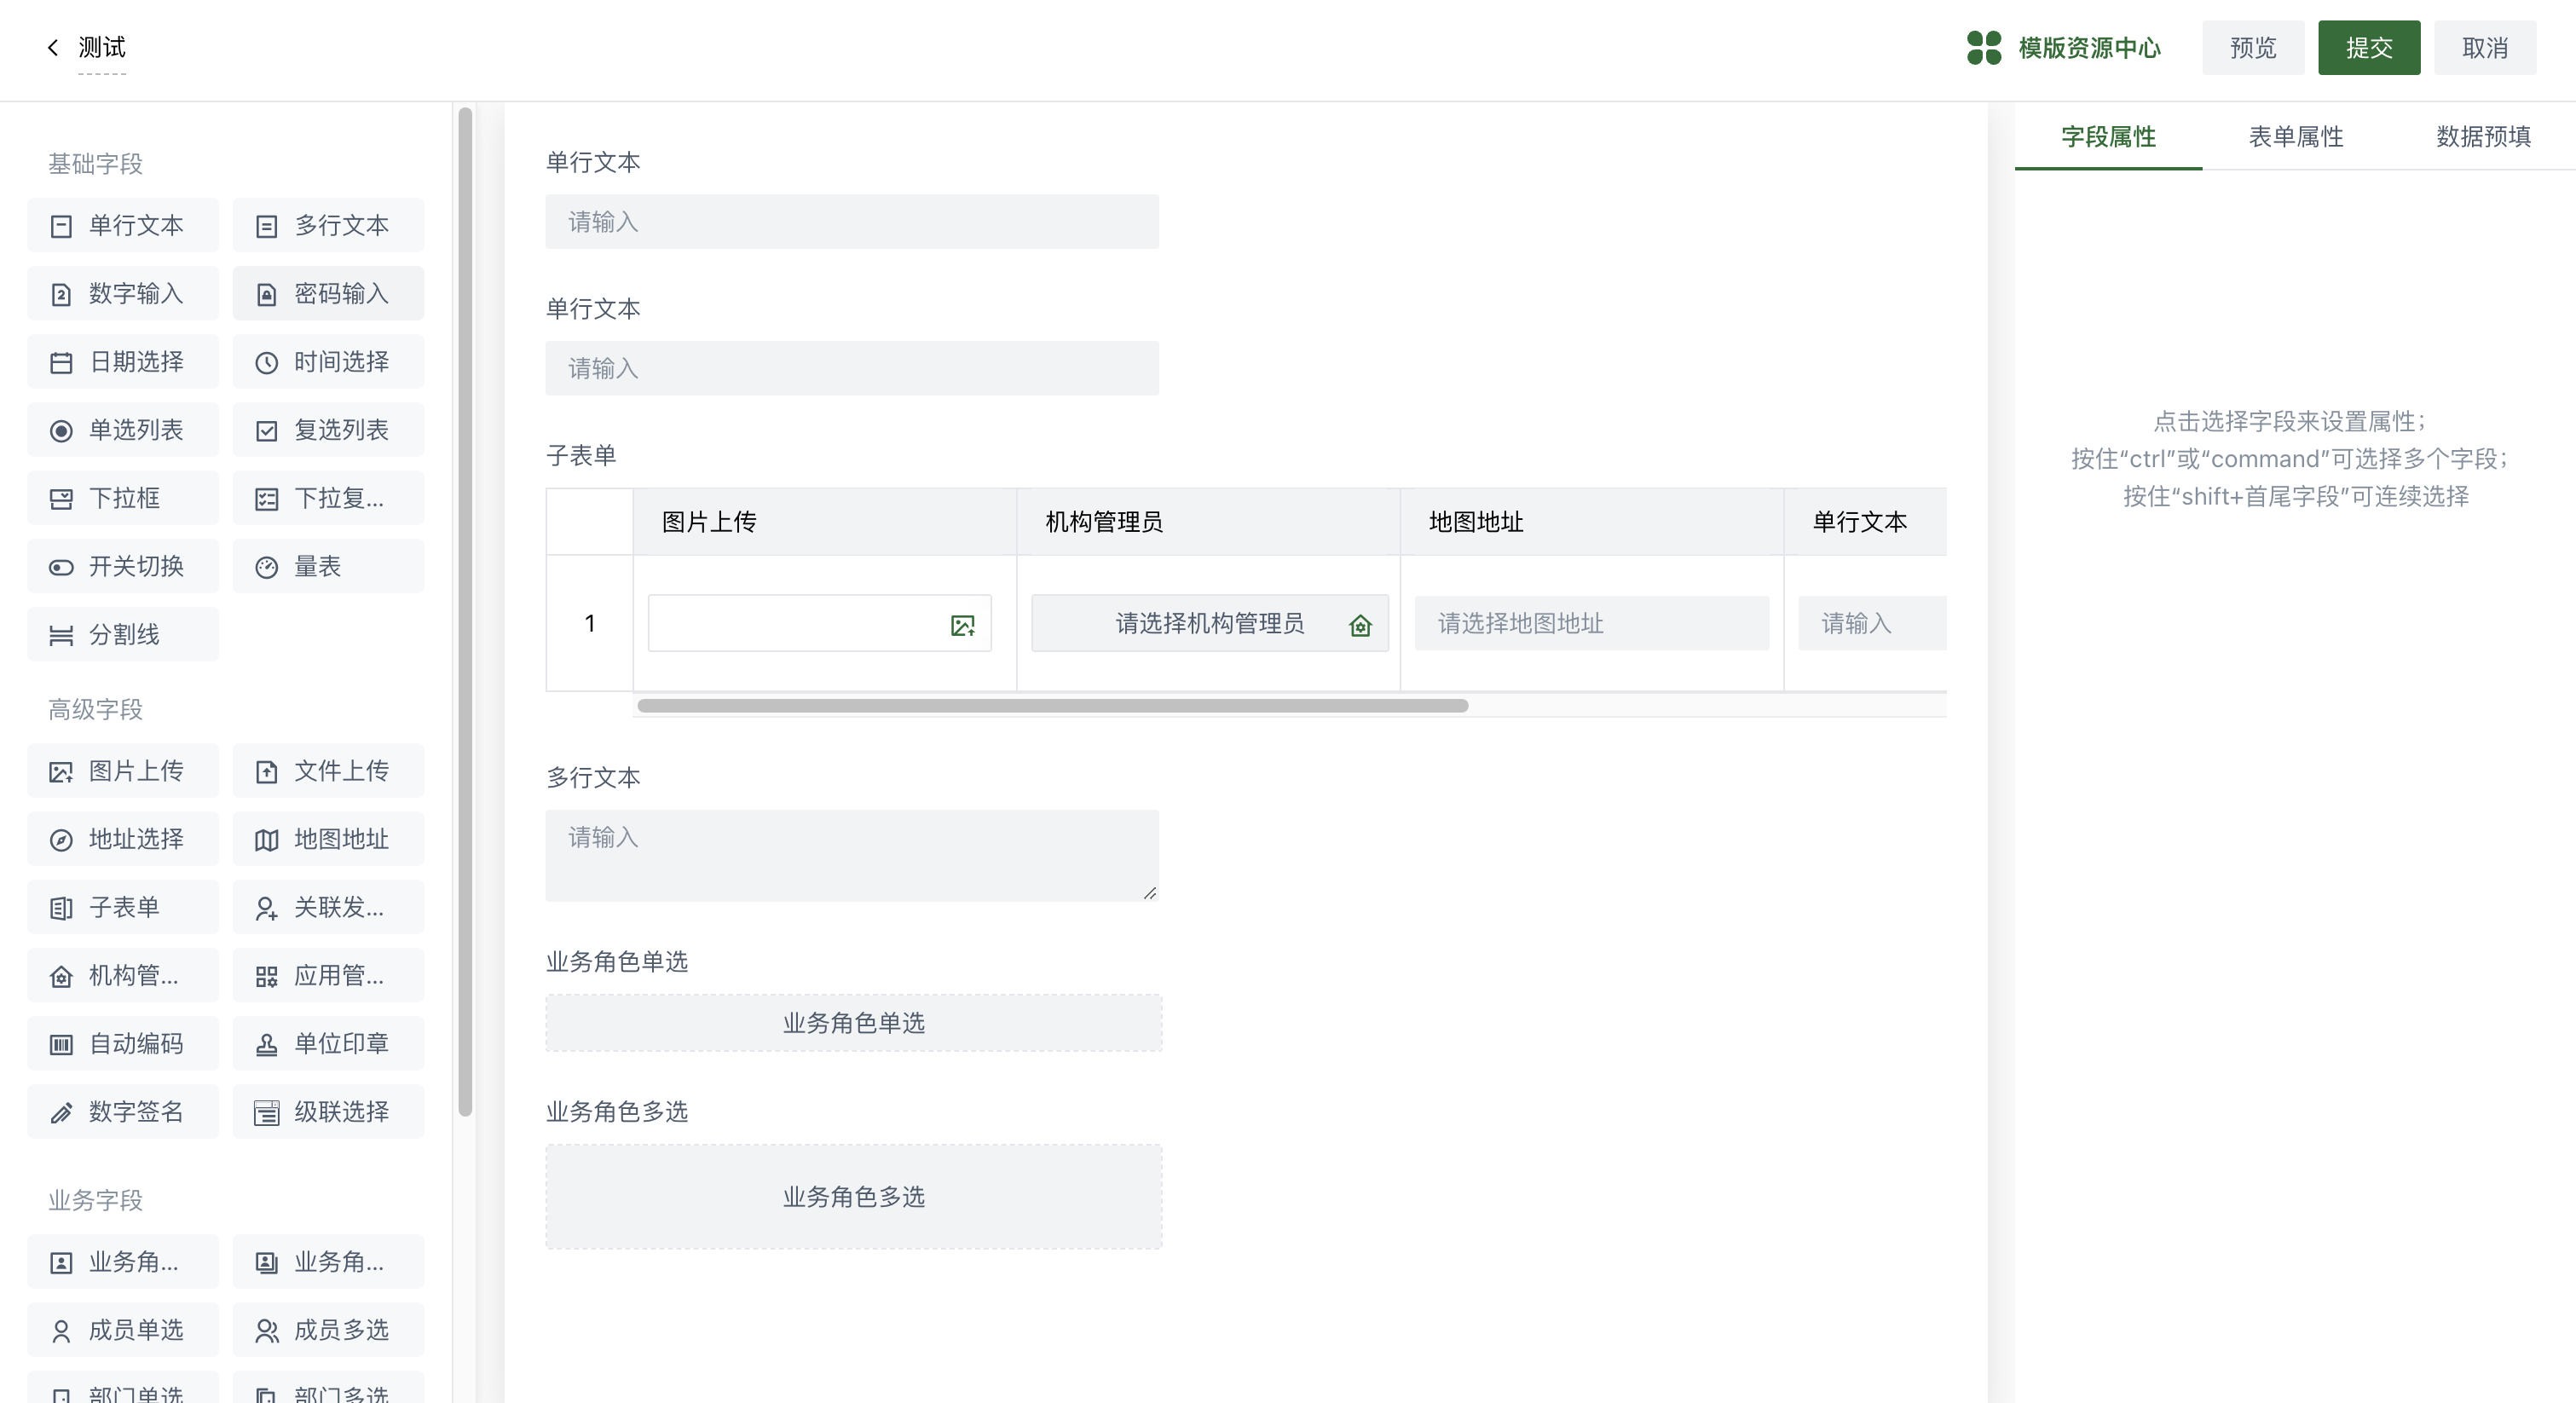Click the 业务角色单选 dashed selector box
2576x1403 pixels.
(853, 1022)
